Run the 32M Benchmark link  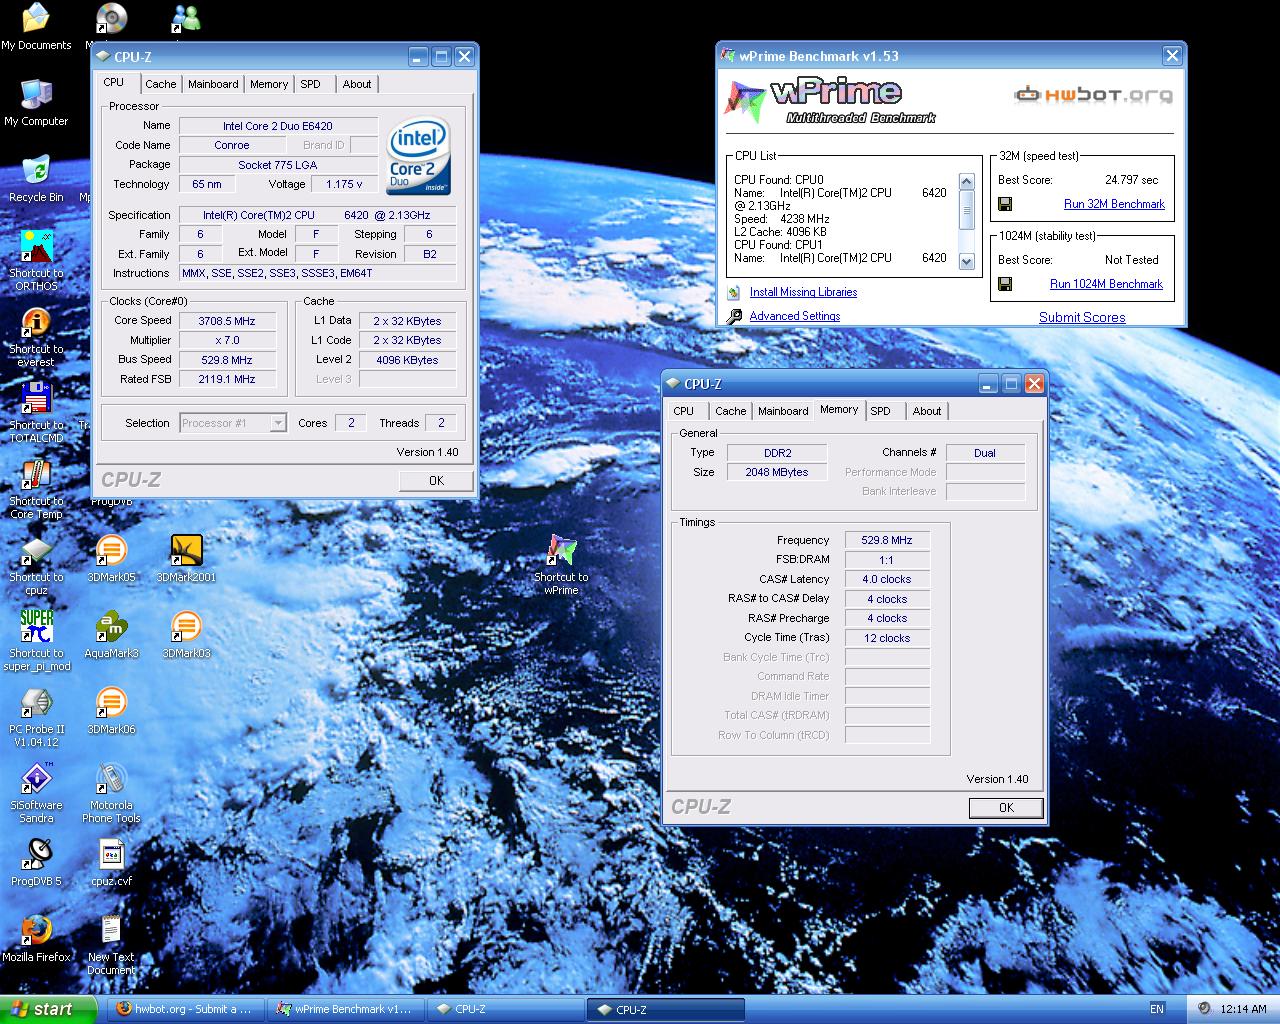(x=1114, y=204)
